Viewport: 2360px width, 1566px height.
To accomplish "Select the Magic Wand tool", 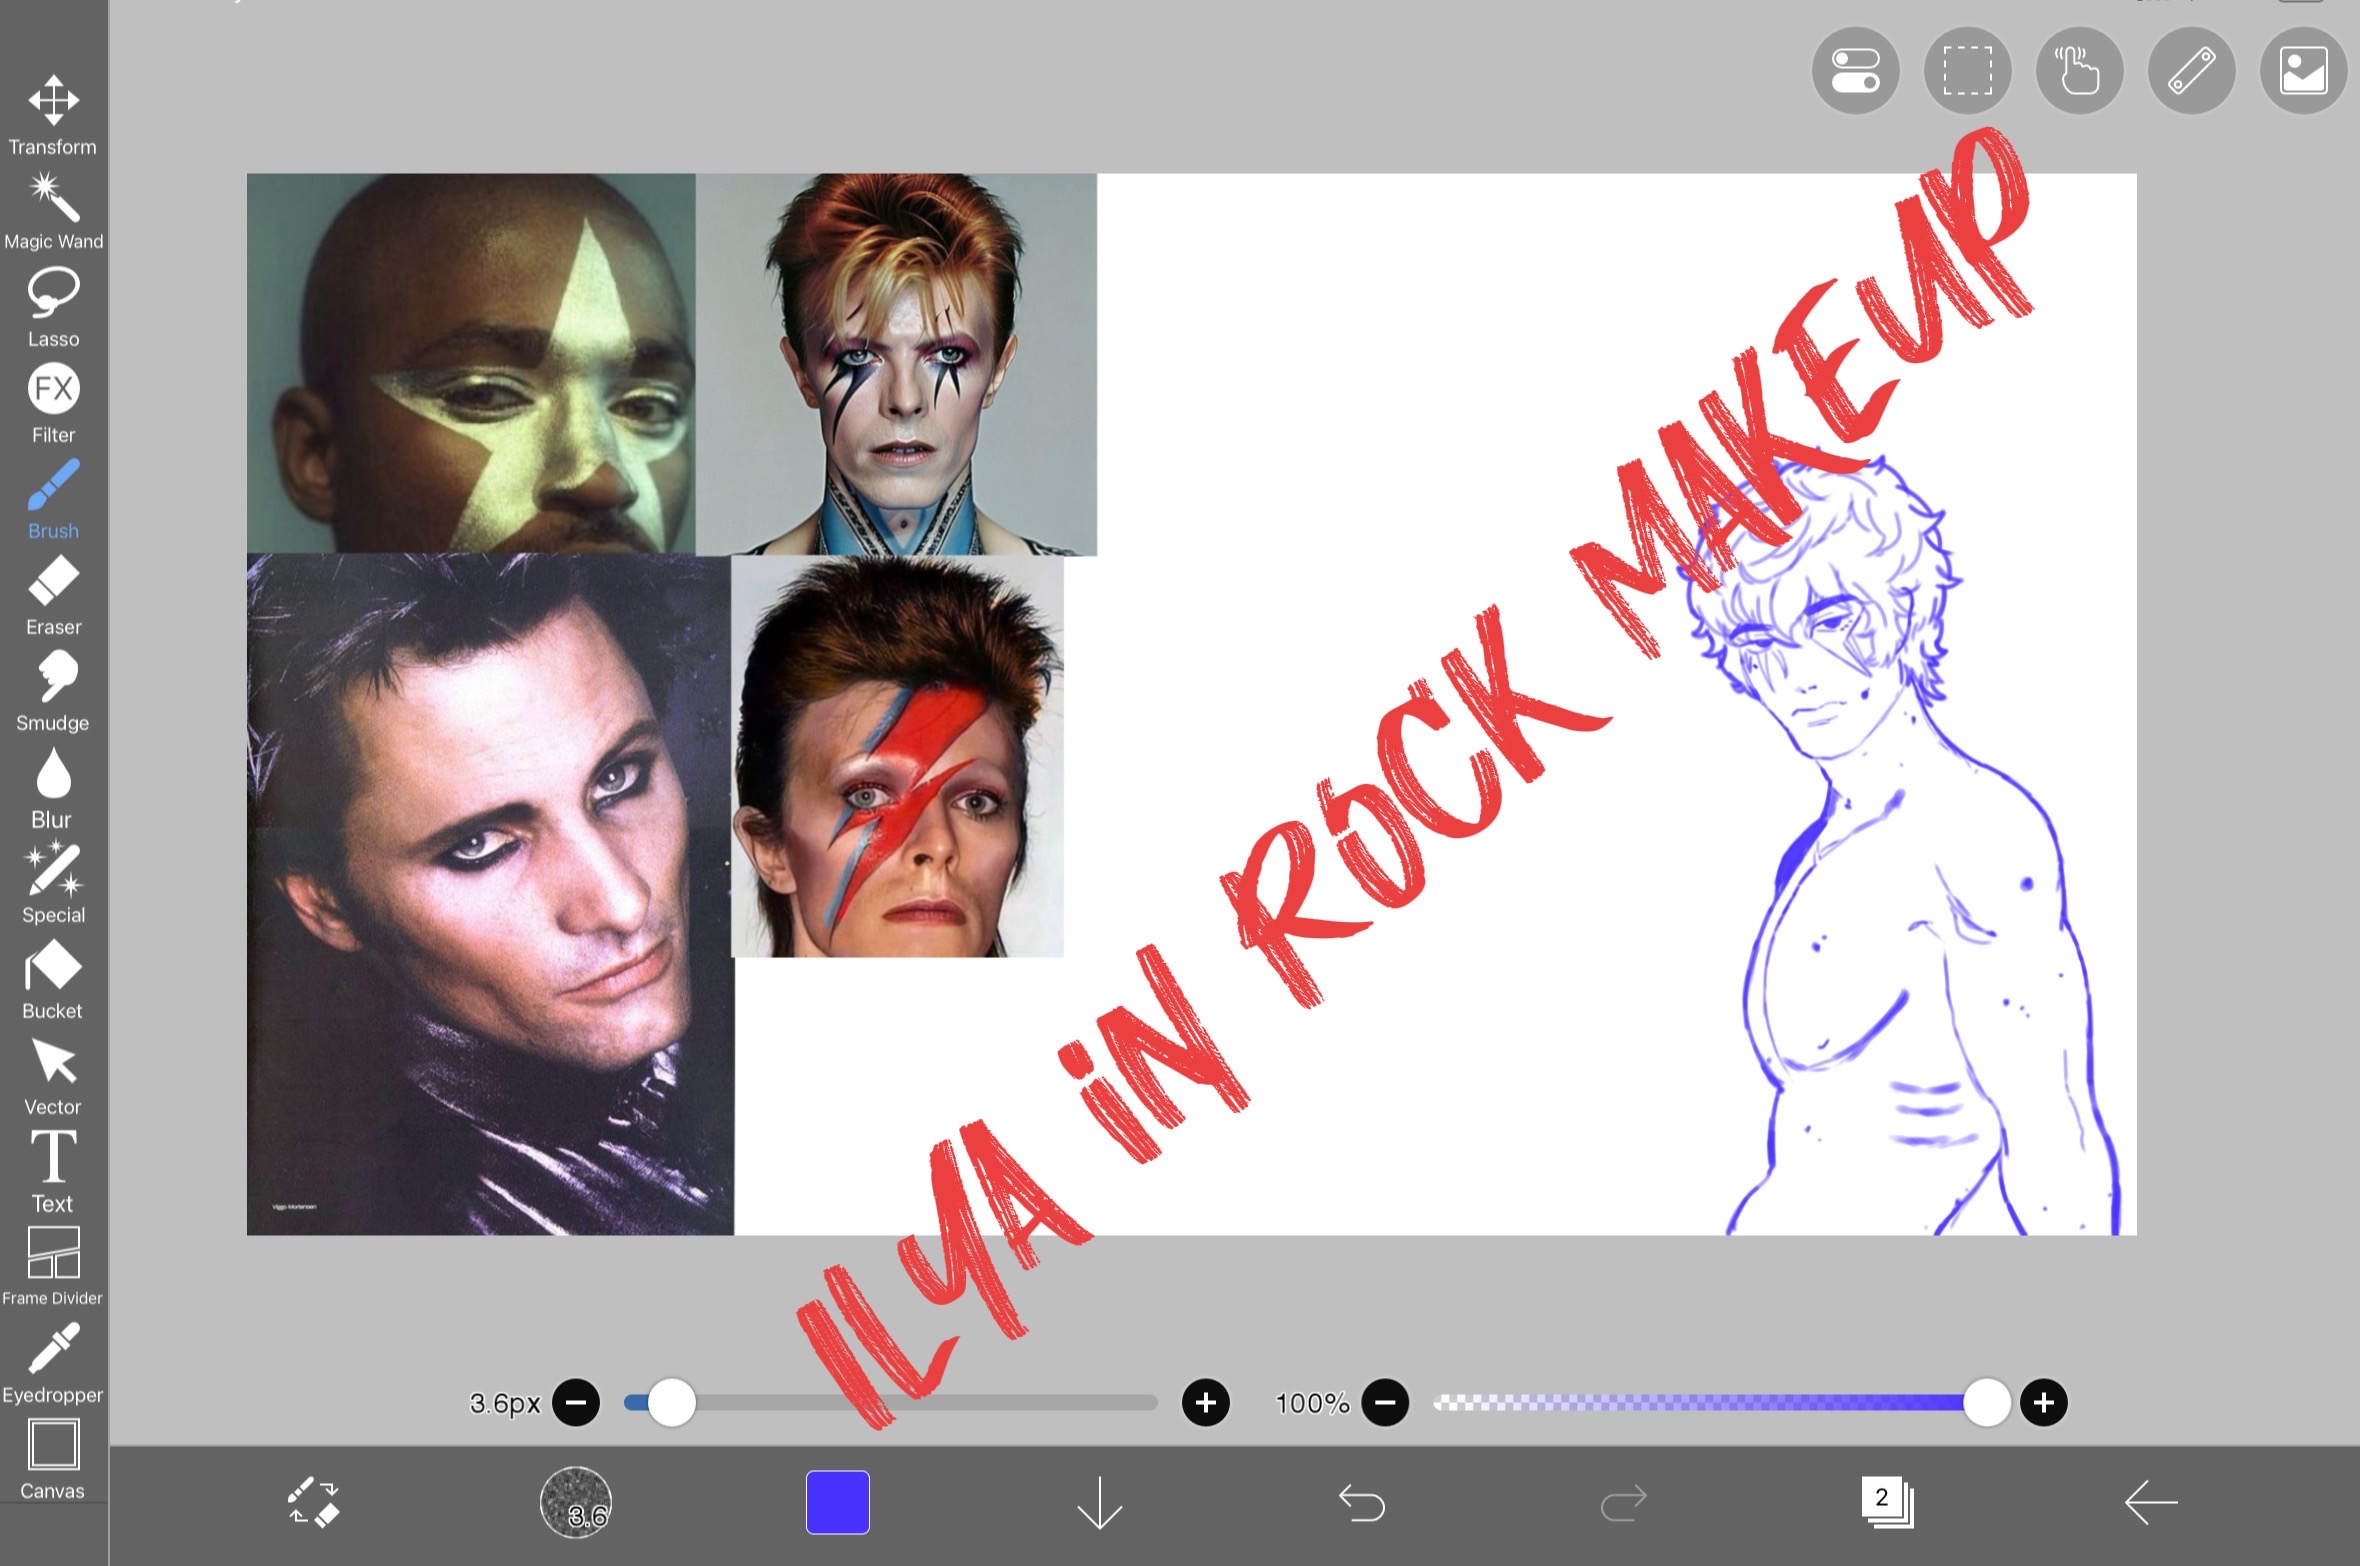I will point(53,210).
